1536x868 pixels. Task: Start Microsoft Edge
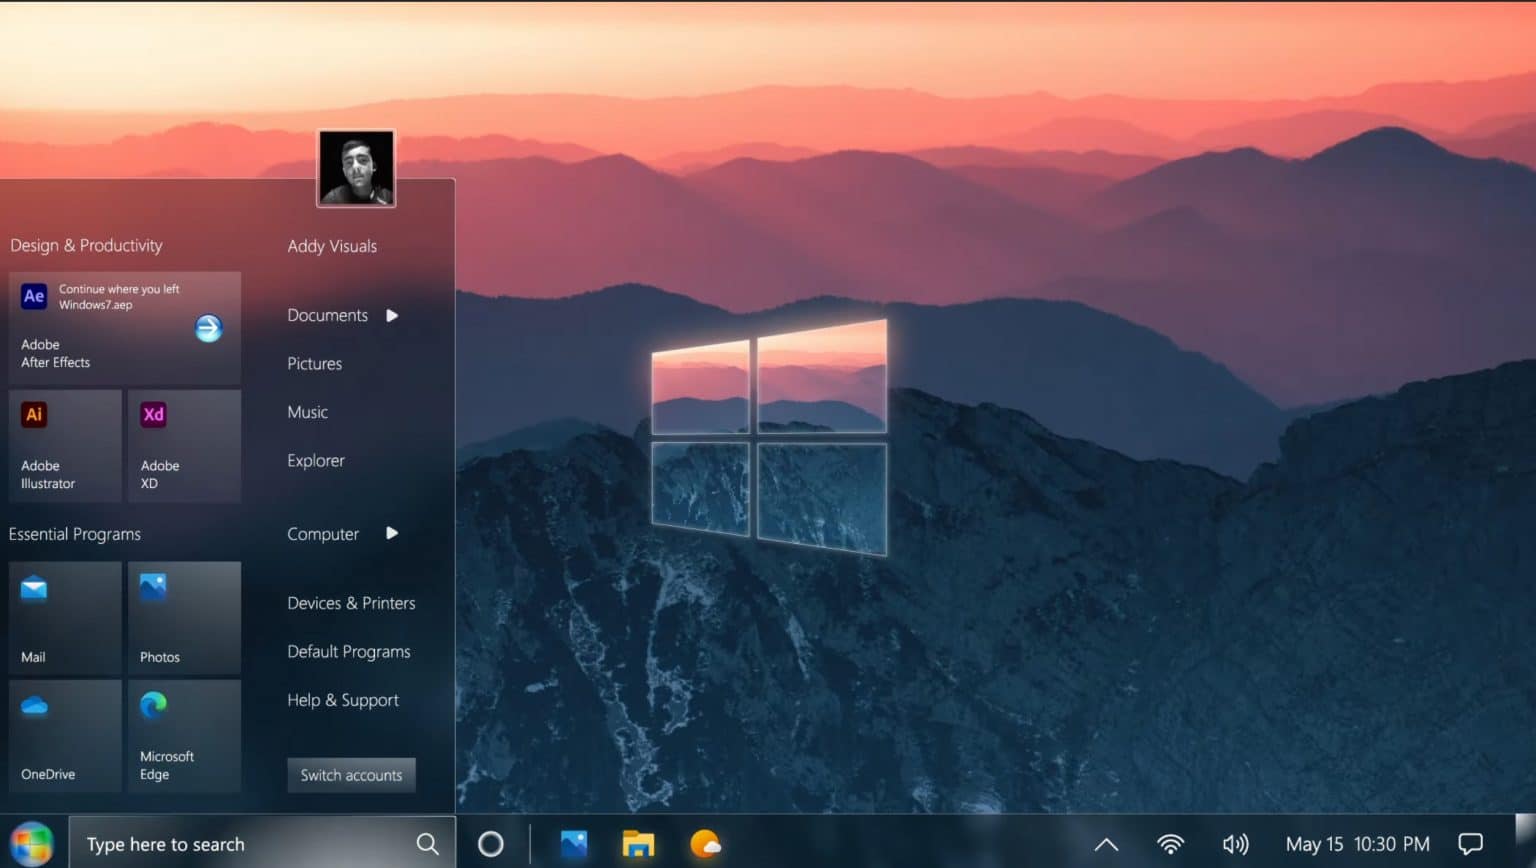pyautogui.click(x=184, y=735)
